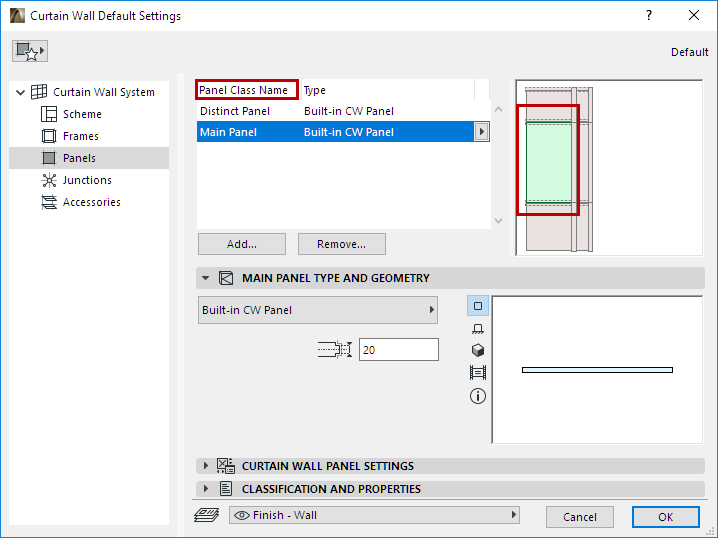
Task: Select the Distinct Panel row
Action: tap(343, 111)
